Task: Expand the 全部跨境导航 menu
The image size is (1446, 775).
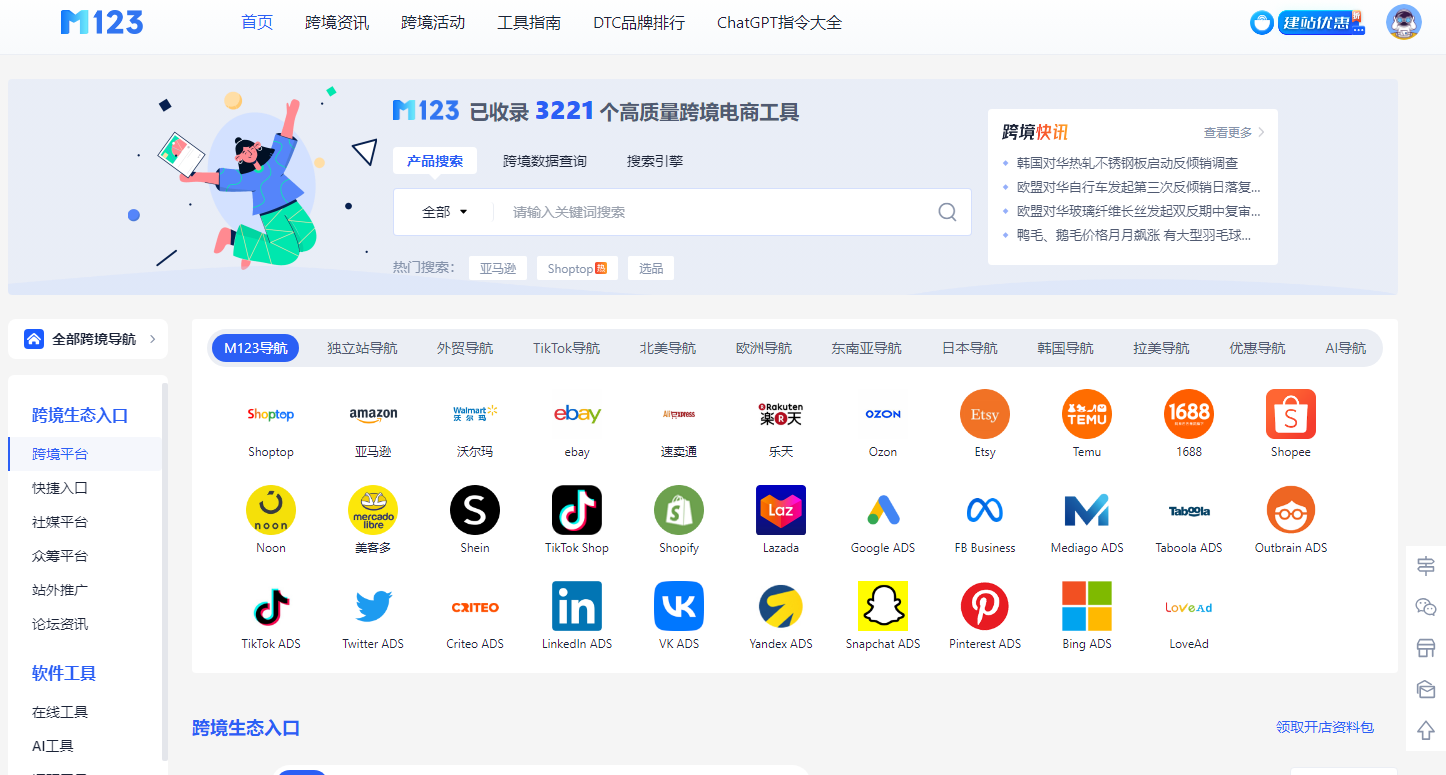Action: click(88, 339)
